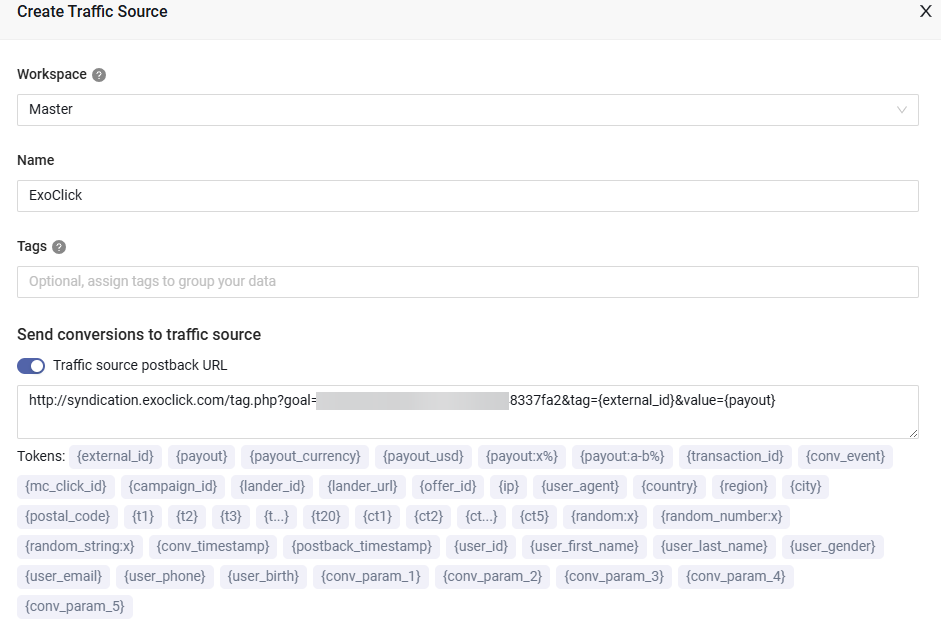Click inside the postback URL text area
941x624 pixels.
click(467, 411)
